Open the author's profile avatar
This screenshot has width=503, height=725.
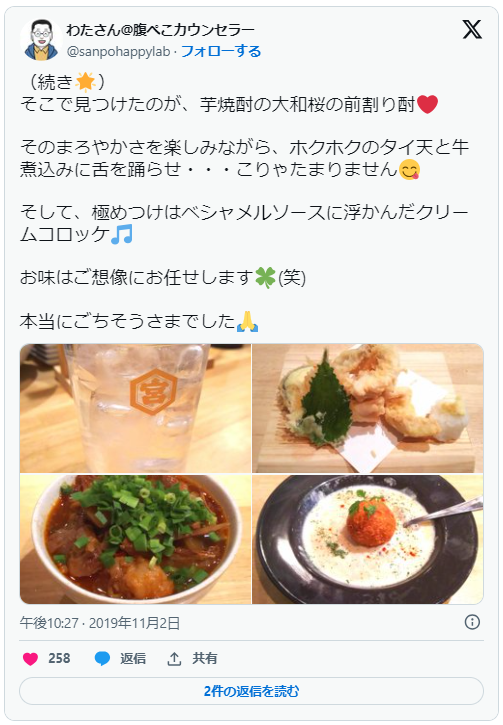click(x=41, y=40)
